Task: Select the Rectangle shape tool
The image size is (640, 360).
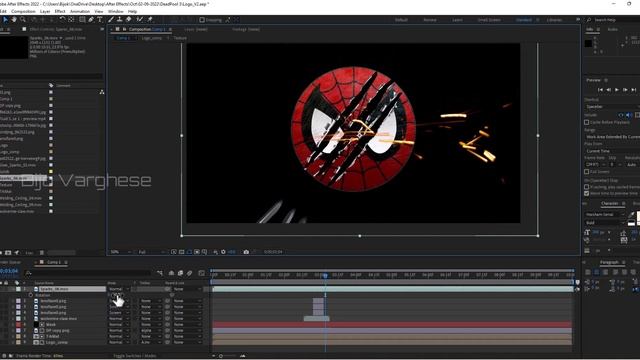Action: [x=82, y=20]
